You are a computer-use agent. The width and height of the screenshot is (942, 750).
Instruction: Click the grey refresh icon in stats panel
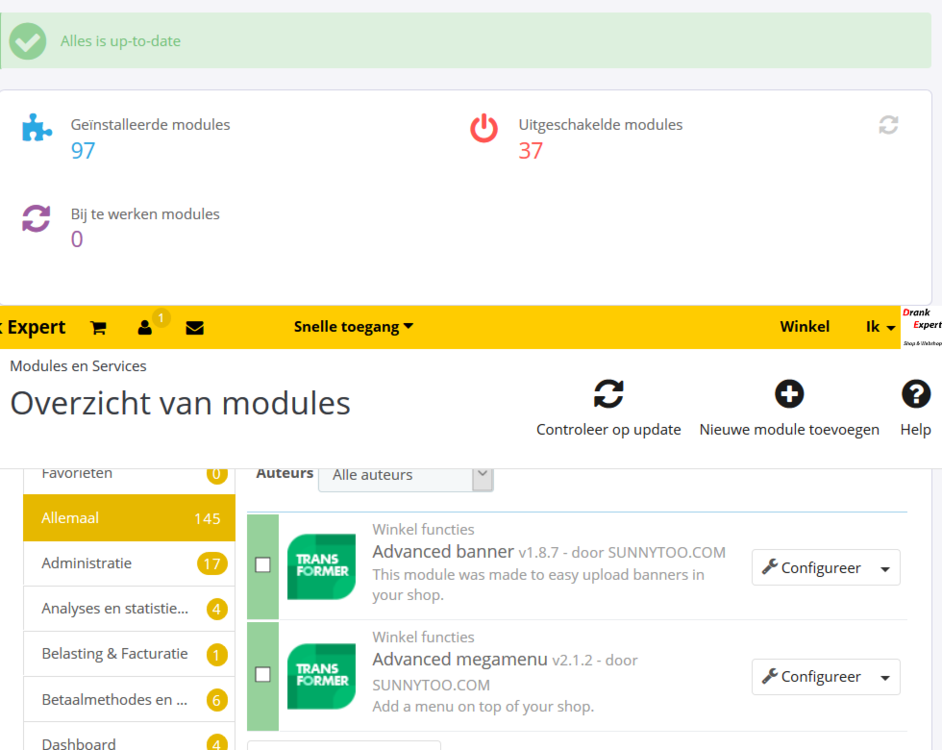point(888,125)
